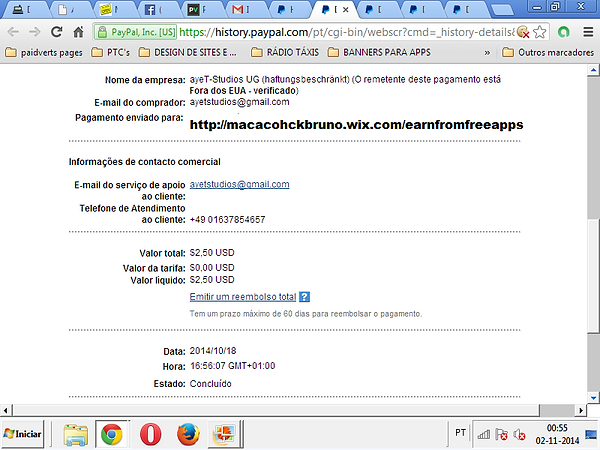
Task: Click the date value 2014/10/18
Action: (x=213, y=351)
